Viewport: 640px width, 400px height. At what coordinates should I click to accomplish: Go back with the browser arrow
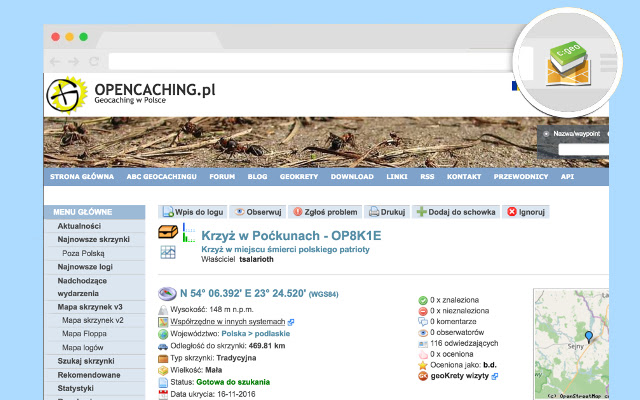click(55, 62)
